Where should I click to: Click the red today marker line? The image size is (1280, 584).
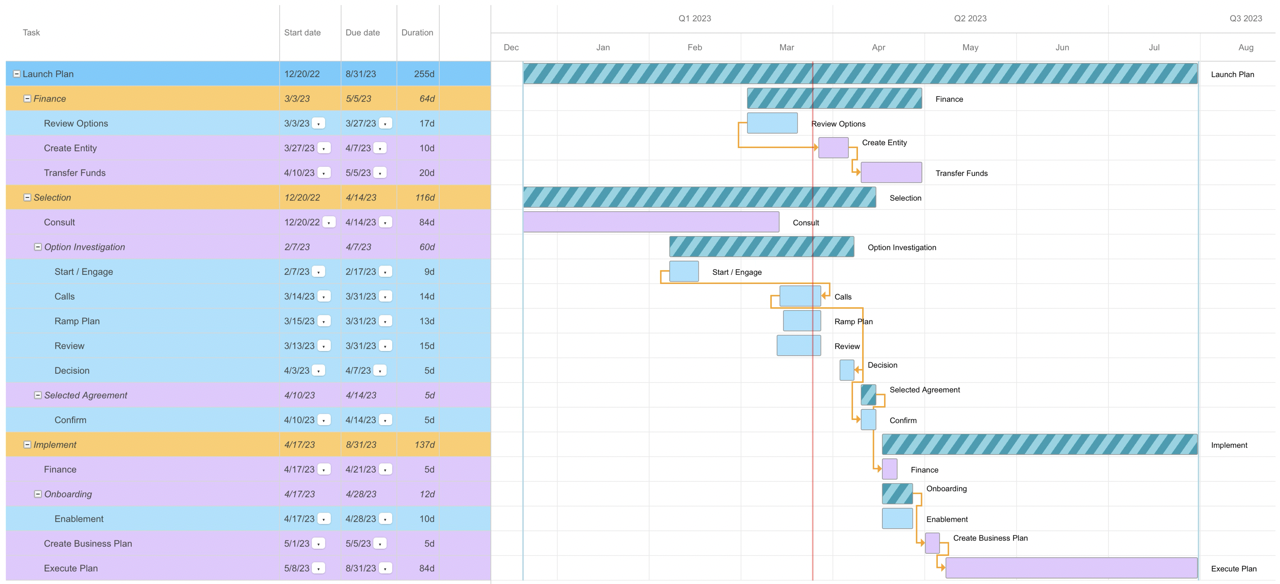pyautogui.click(x=813, y=320)
